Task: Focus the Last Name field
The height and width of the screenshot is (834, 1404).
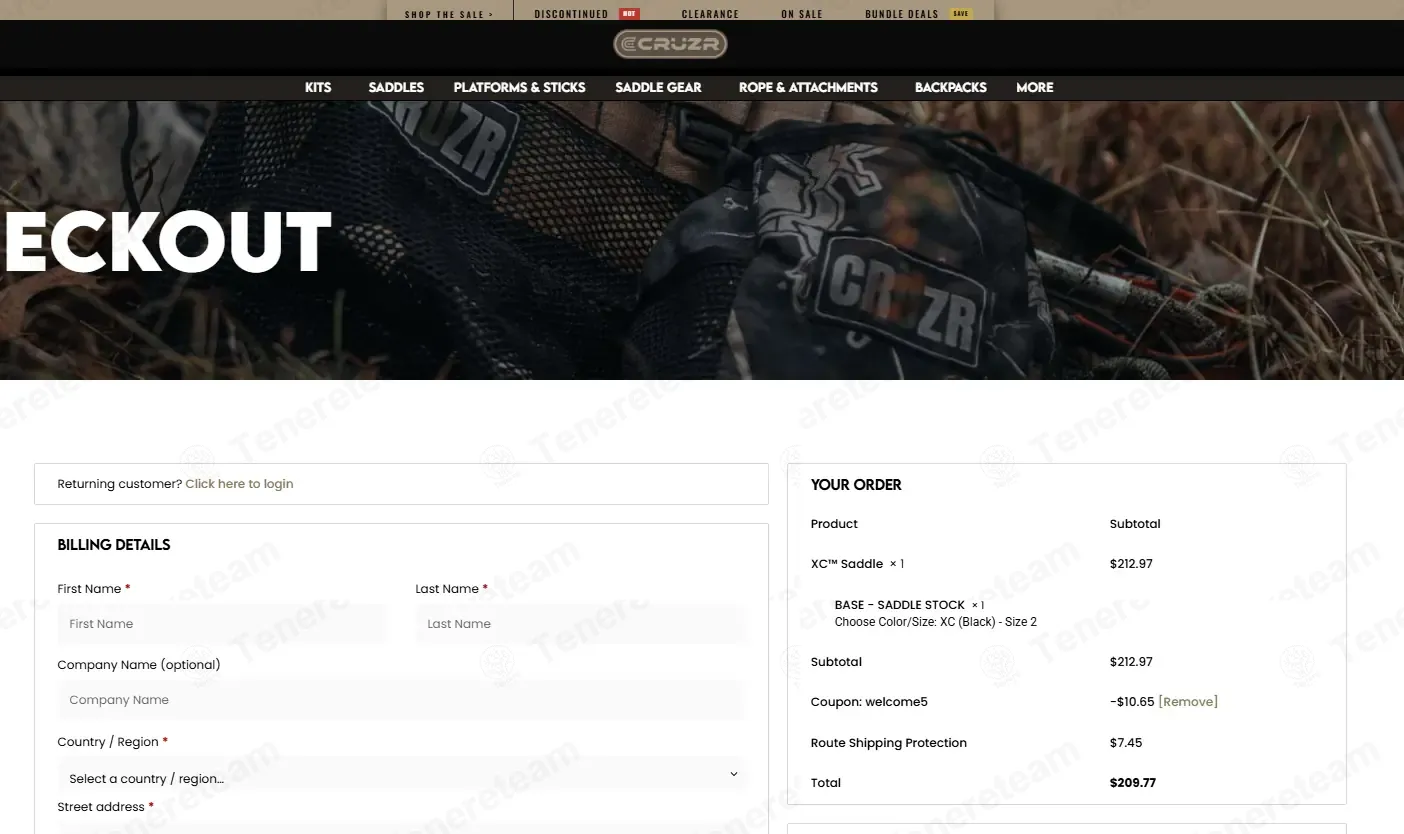Action: click(580, 624)
